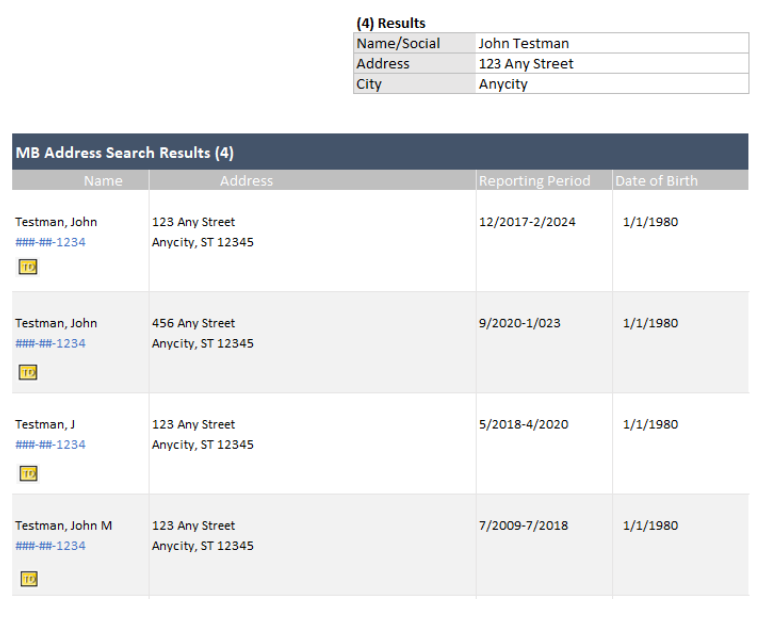Open SSN link in the 12/2017-2/2024 row
Image resolution: width=768 pixels, height=619 pixels.
(x=50, y=242)
